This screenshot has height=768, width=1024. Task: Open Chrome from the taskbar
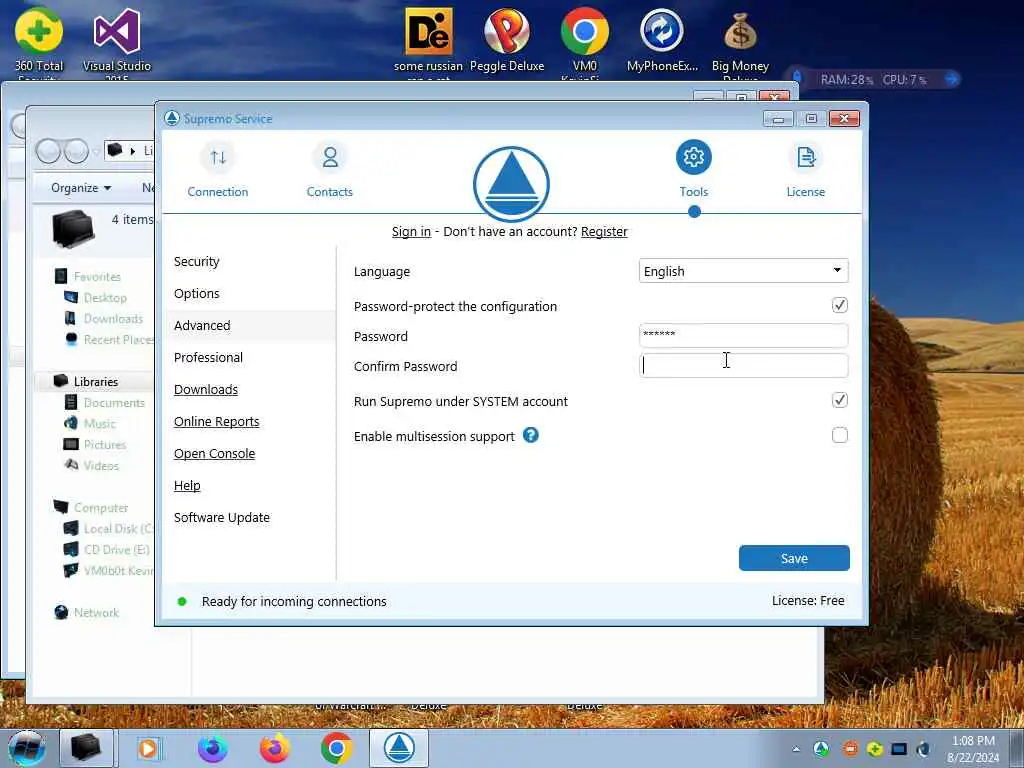[x=337, y=748]
